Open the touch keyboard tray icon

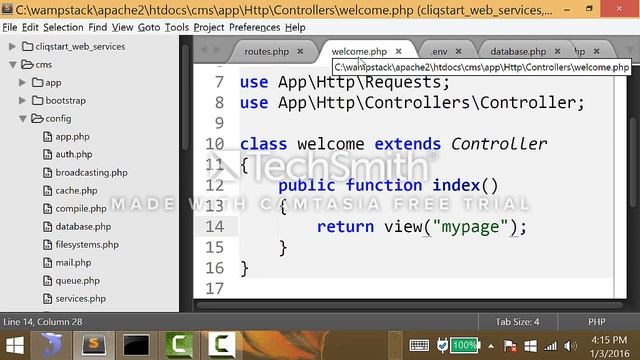(x=419, y=346)
